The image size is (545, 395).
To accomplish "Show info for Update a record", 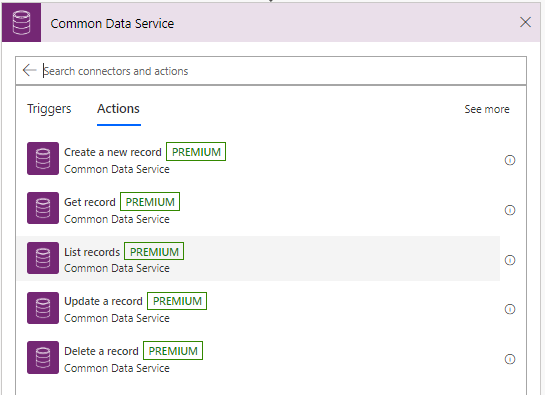I will (510, 309).
